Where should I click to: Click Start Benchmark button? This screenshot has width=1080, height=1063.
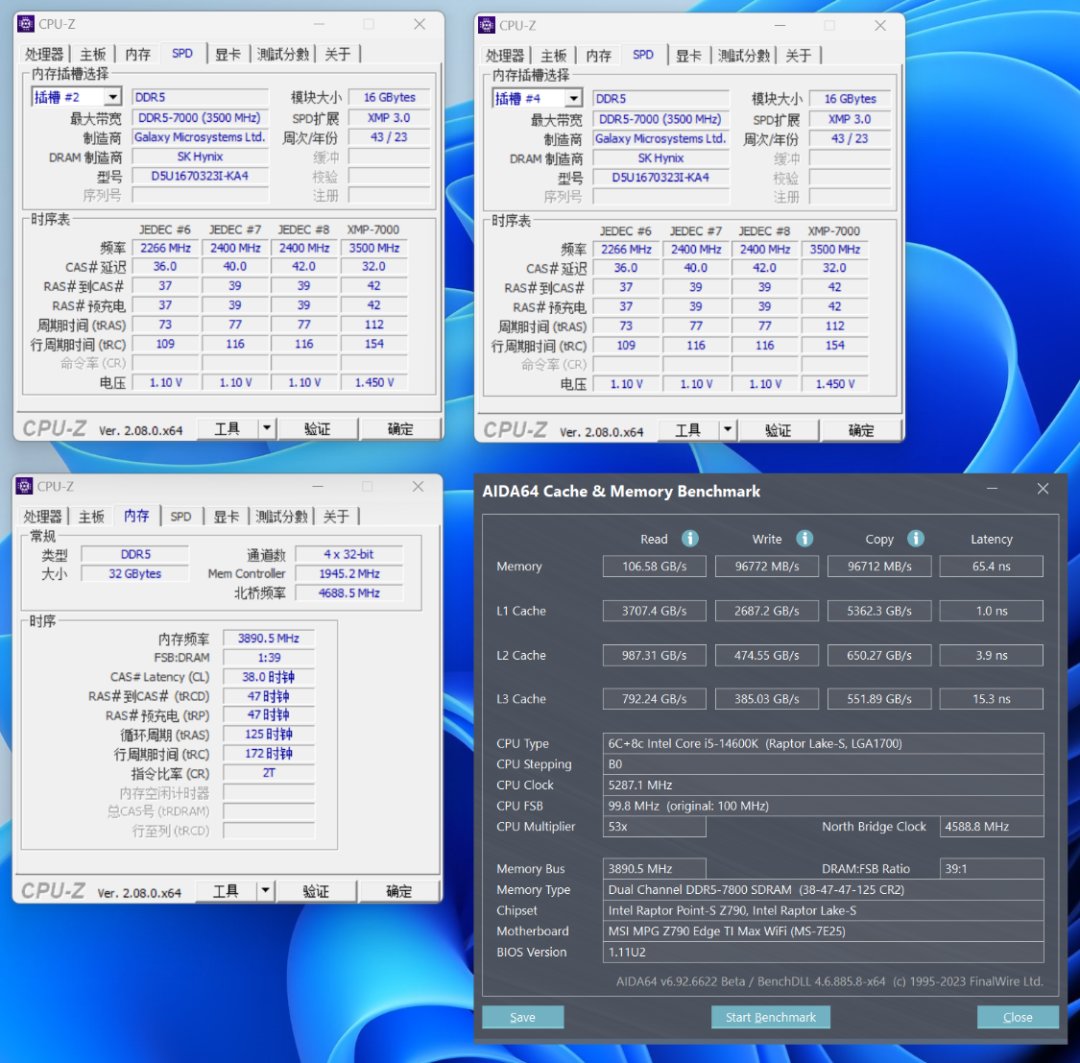[770, 1017]
